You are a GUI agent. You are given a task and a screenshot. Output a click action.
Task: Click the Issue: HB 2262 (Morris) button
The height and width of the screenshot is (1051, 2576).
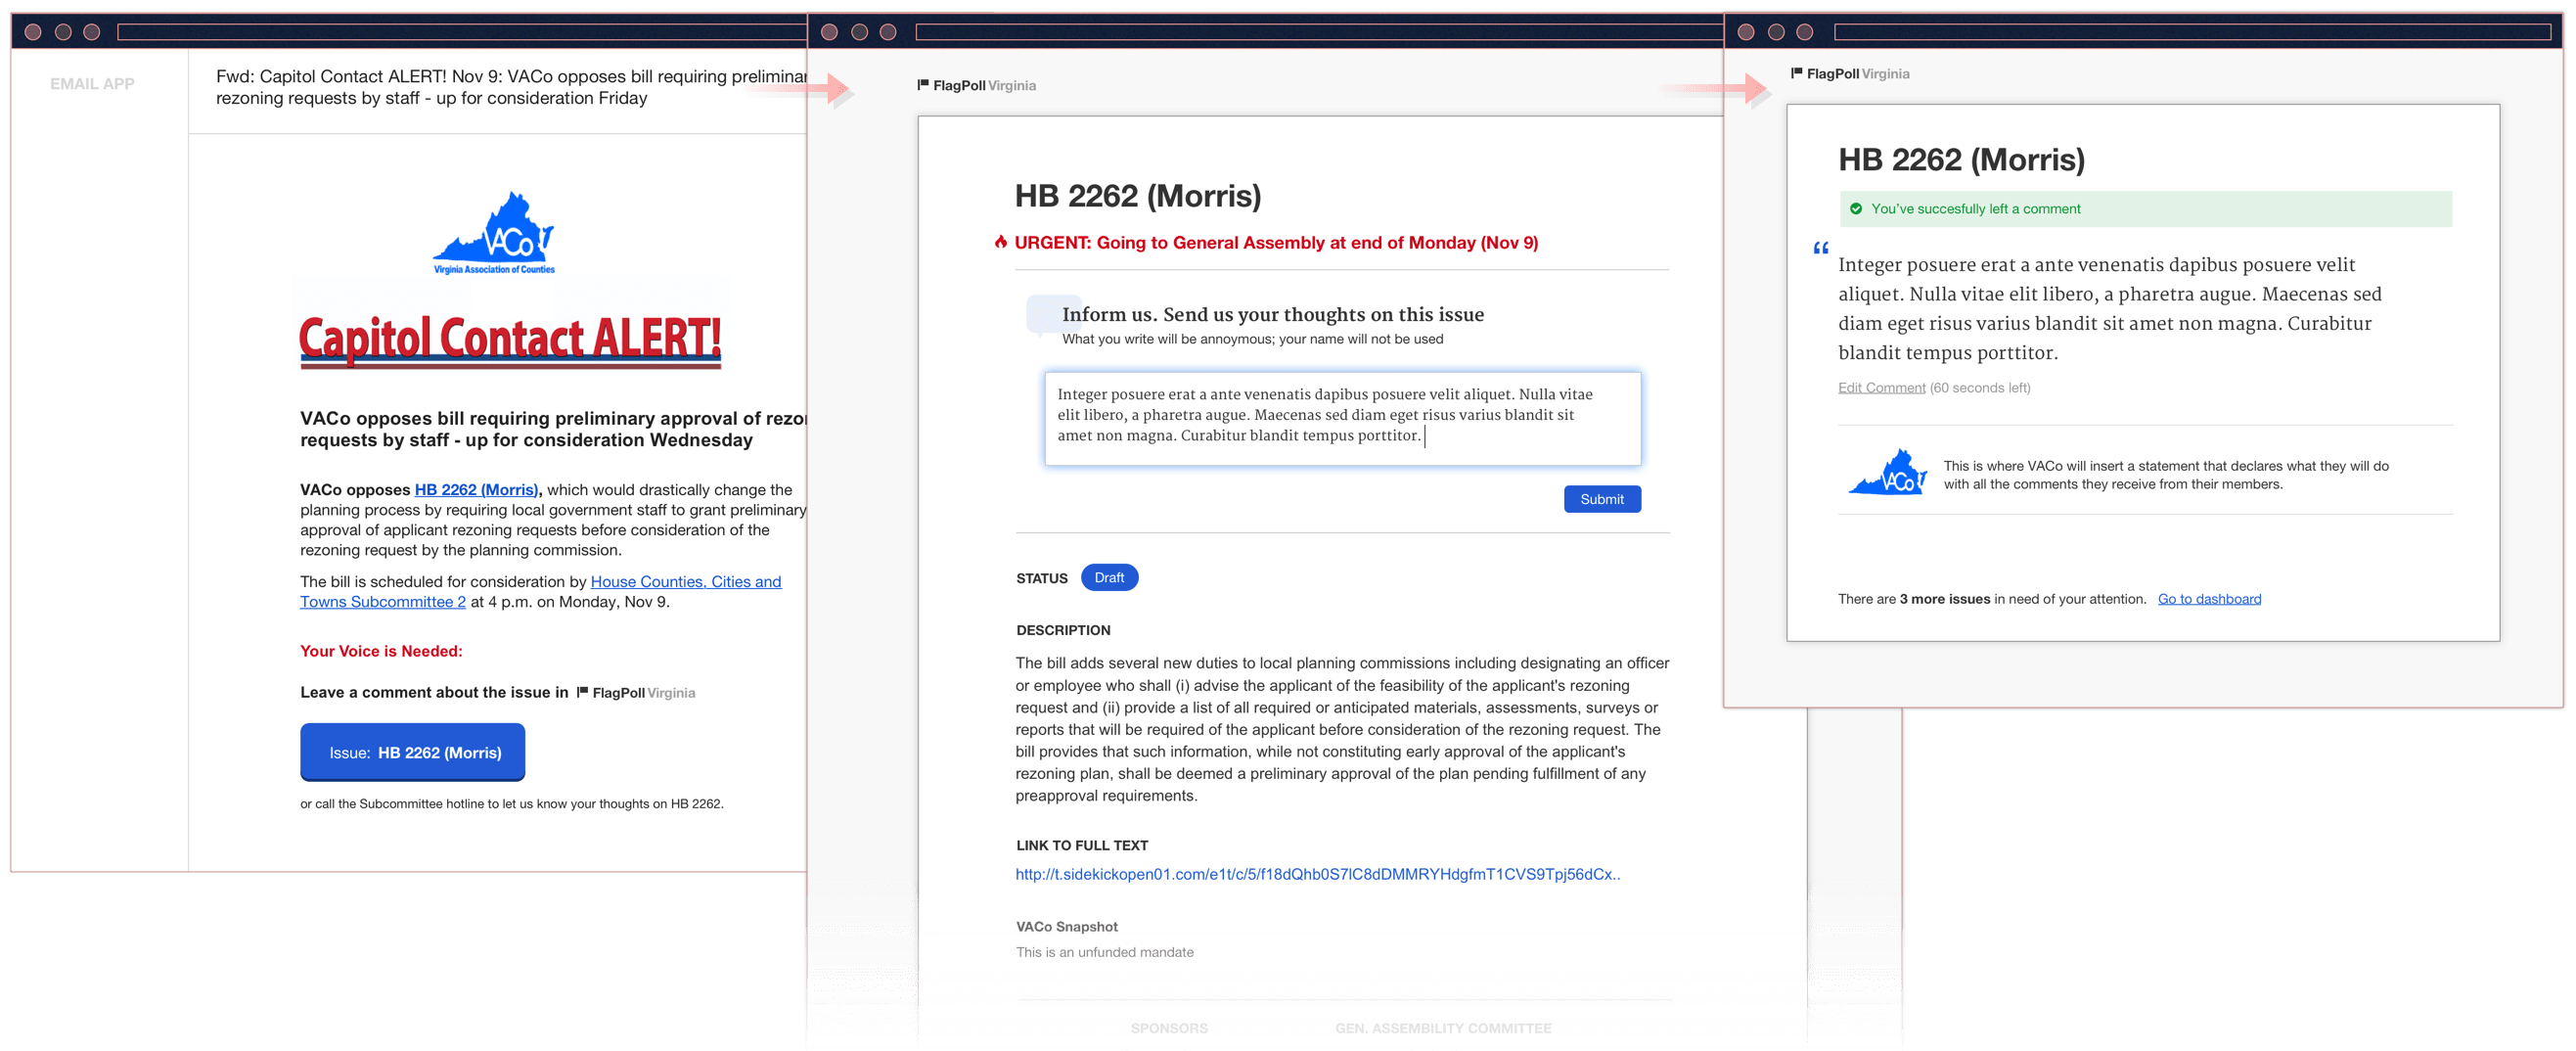412,752
